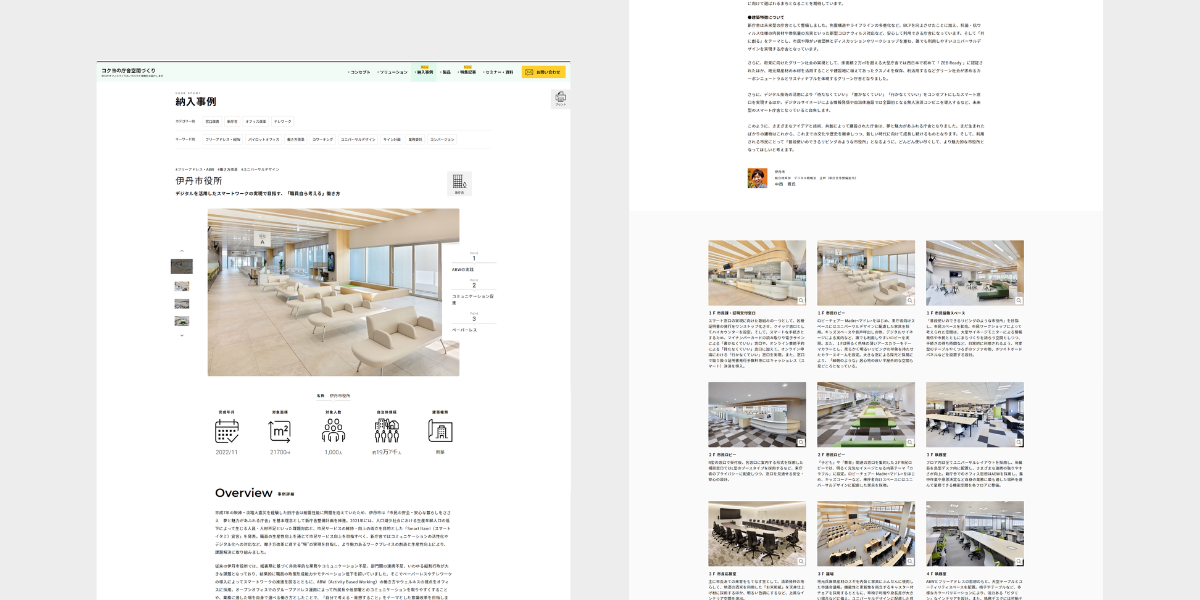Select the サイン計画 keyword tag

[391, 139]
